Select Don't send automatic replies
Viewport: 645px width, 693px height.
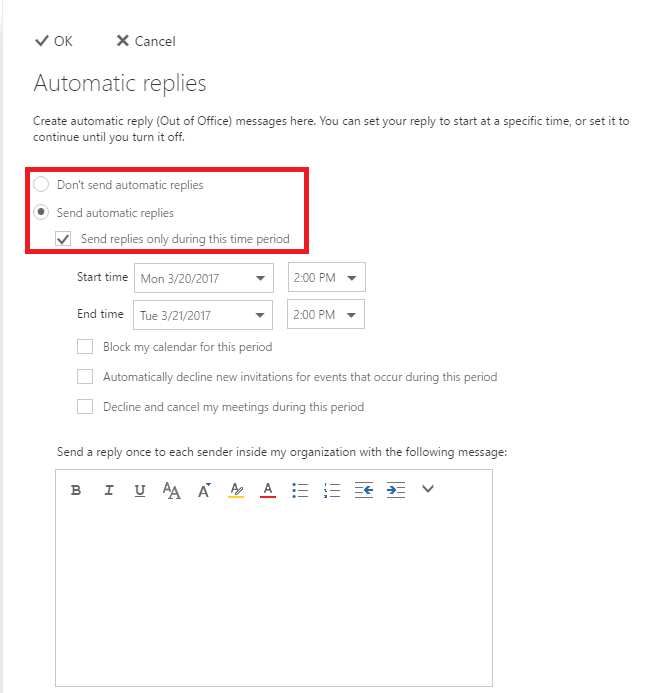41,184
